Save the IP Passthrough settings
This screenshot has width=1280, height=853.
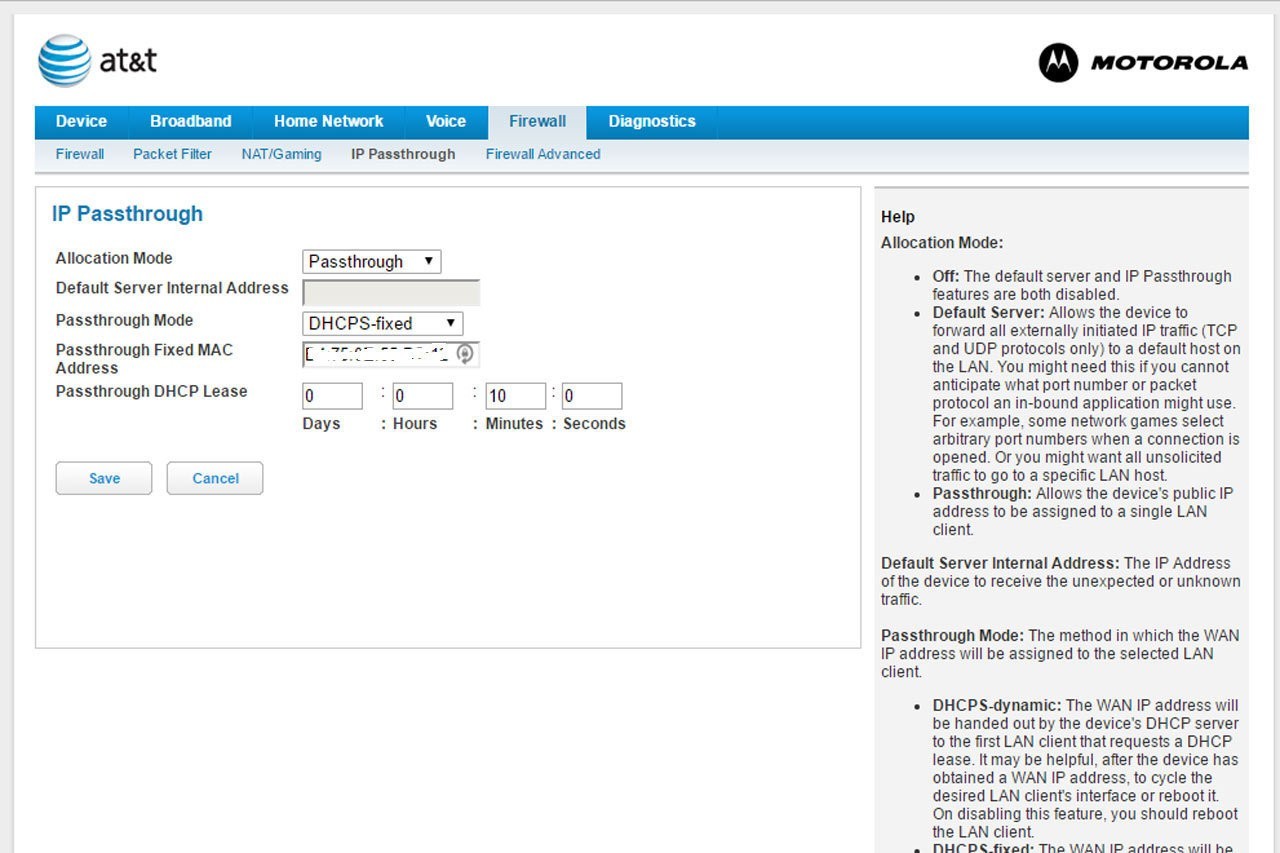[104, 478]
